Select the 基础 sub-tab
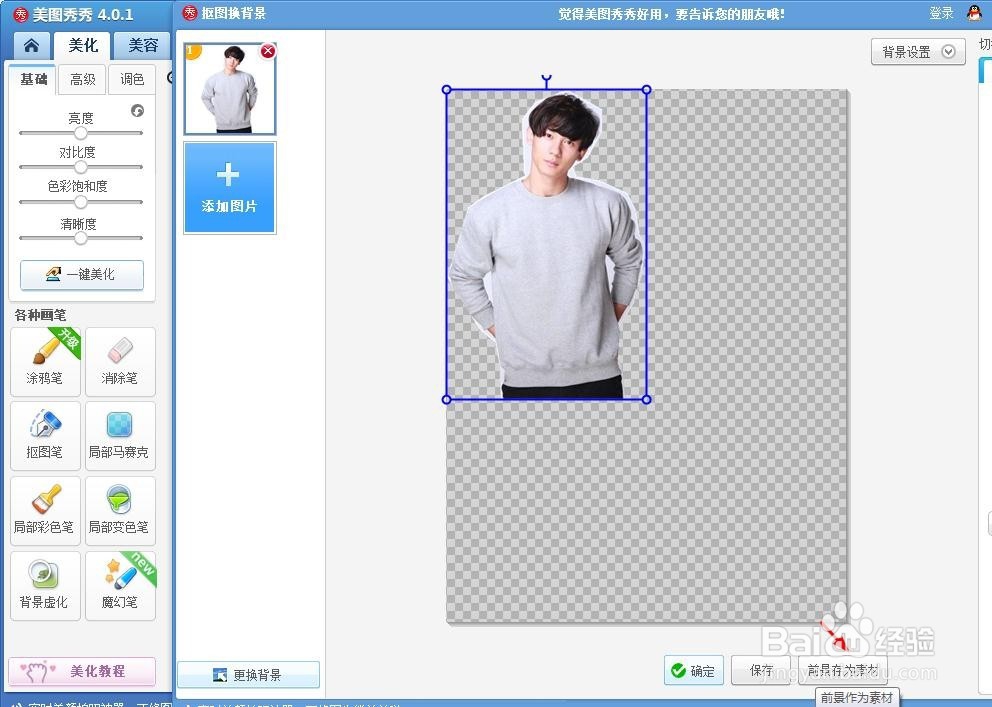Screen dimensions: 992x707 pos(34,79)
